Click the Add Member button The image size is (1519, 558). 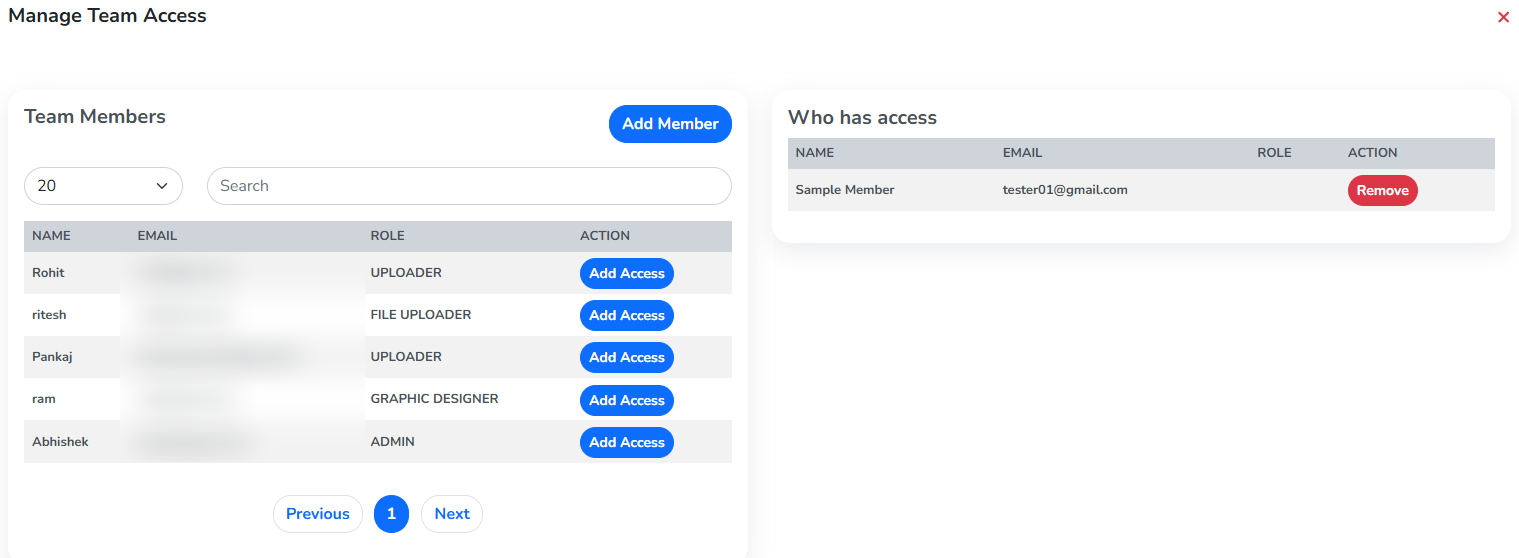670,124
